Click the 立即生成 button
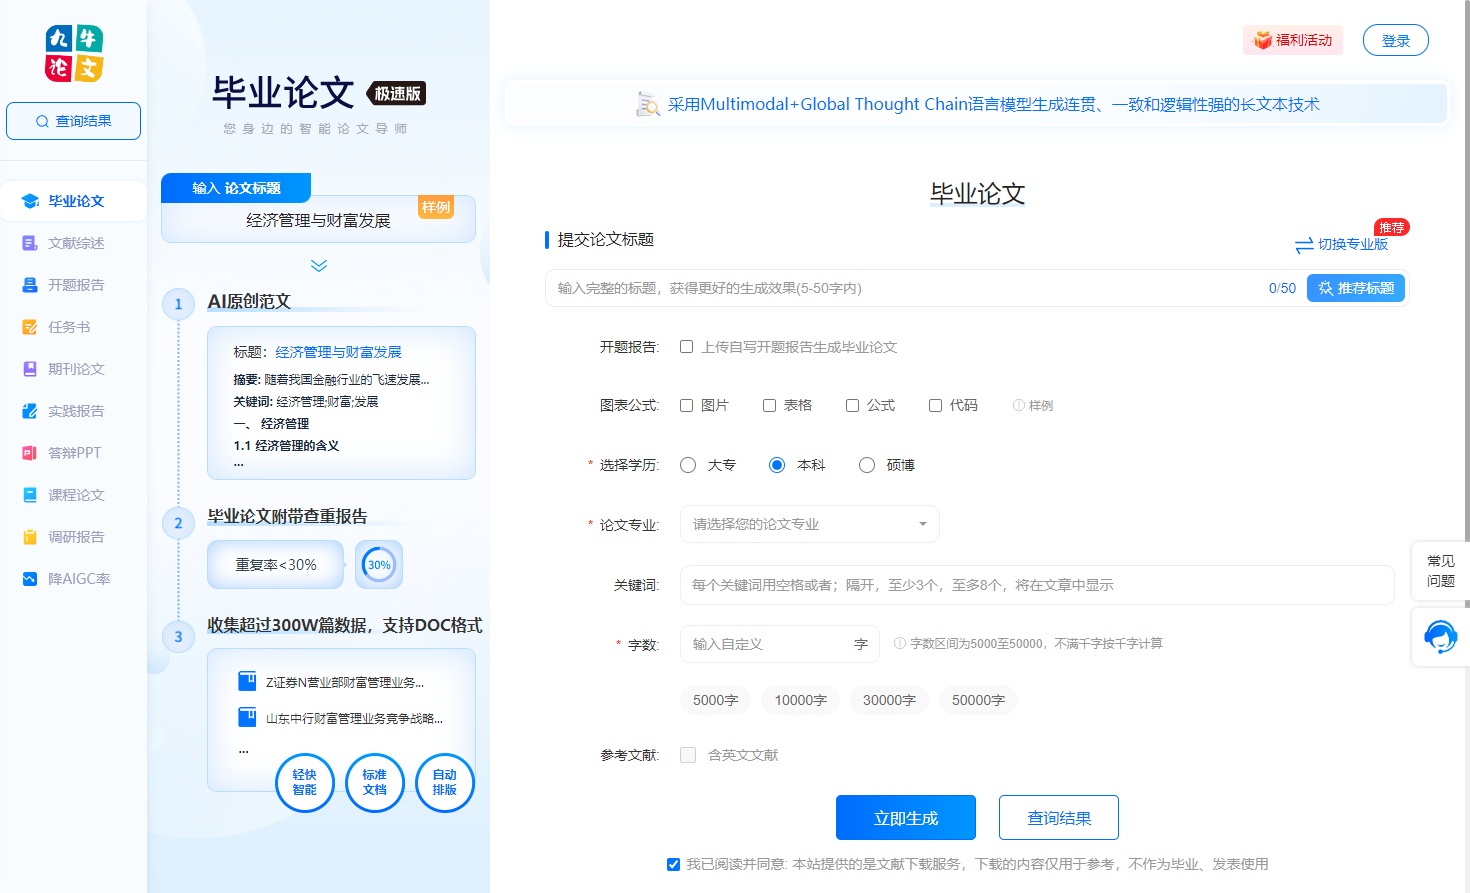The width and height of the screenshot is (1470, 893). [x=906, y=818]
